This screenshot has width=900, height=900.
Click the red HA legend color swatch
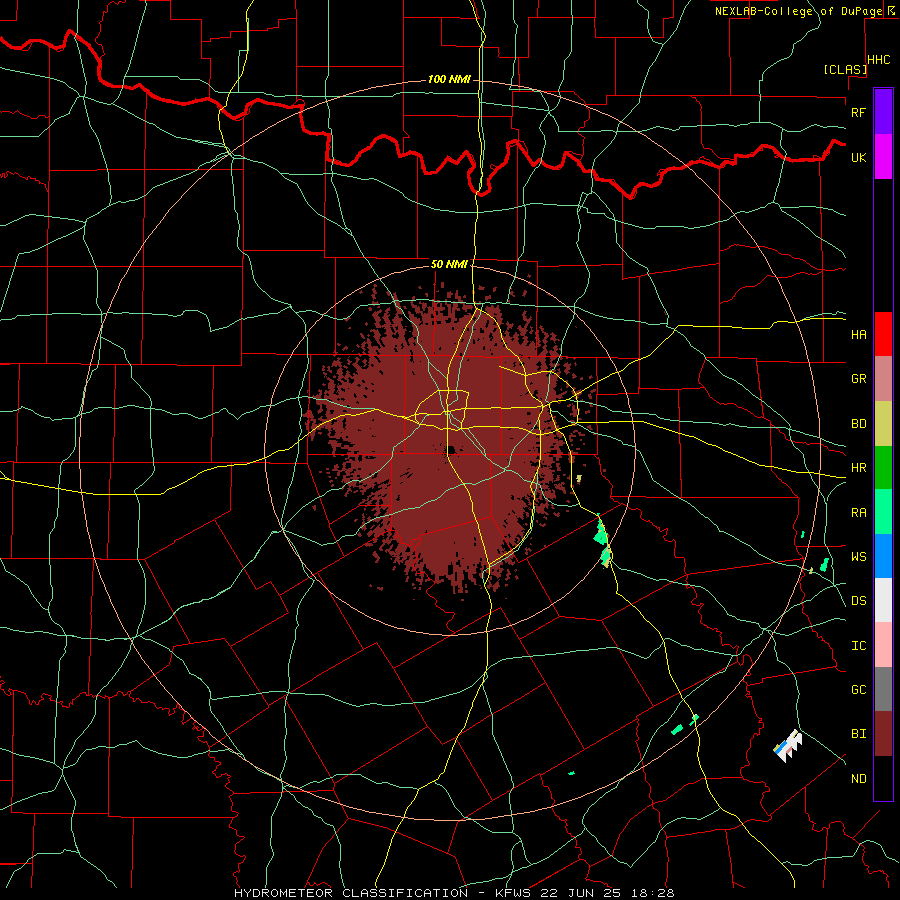(x=883, y=334)
